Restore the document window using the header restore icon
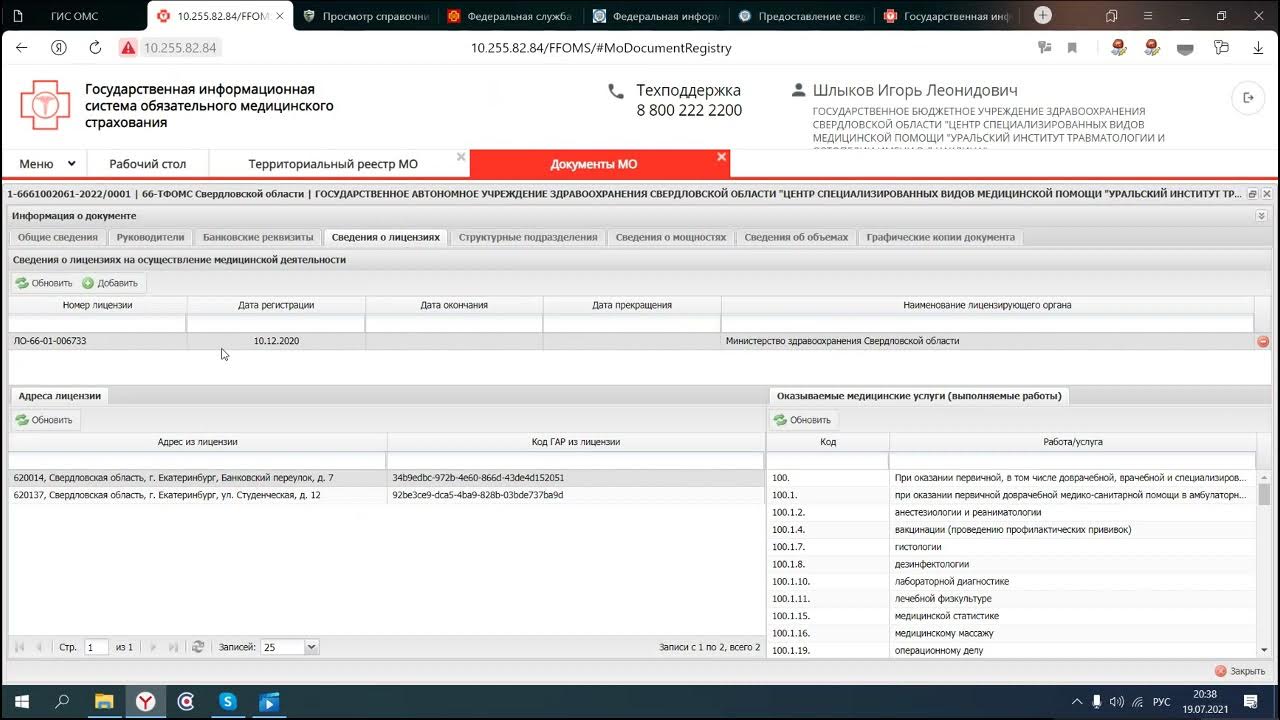The image size is (1280, 720). pos(1253,194)
